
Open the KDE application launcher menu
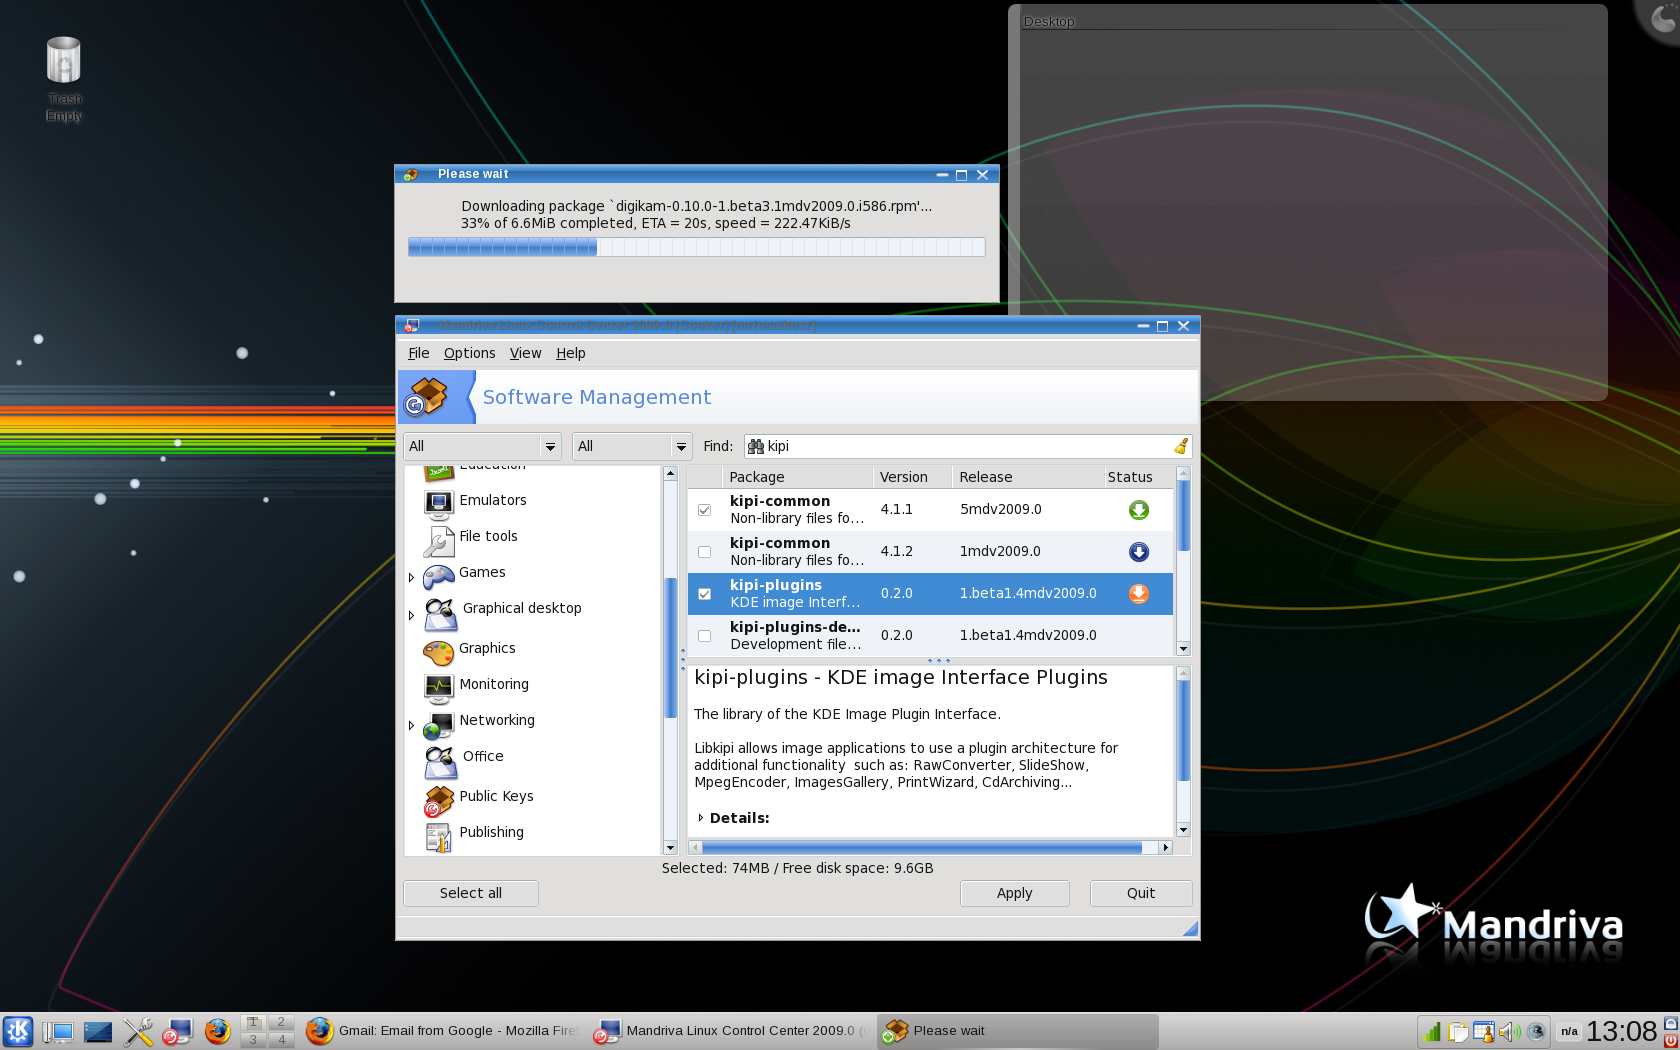pyautogui.click(x=18, y=1031)
